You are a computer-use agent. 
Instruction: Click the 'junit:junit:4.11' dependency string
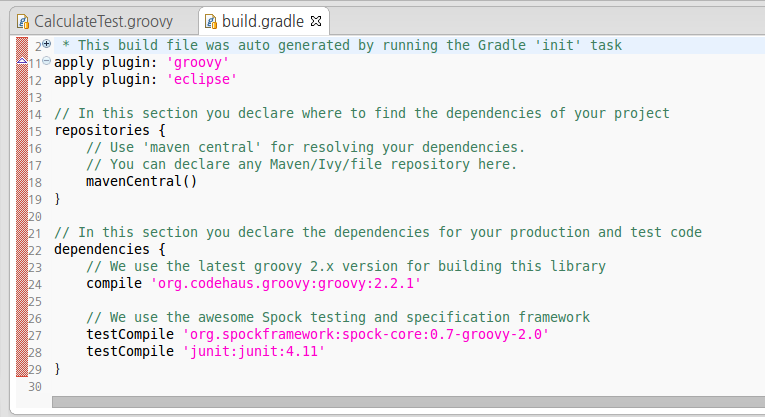(254, 352)
